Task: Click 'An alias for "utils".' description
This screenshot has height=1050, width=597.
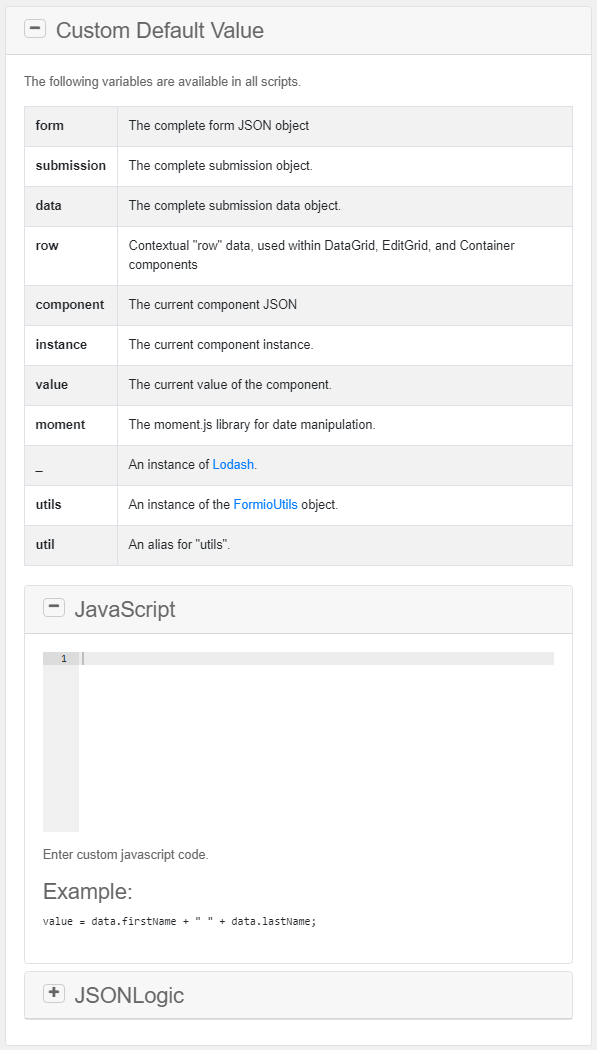Action: (179, 544)
